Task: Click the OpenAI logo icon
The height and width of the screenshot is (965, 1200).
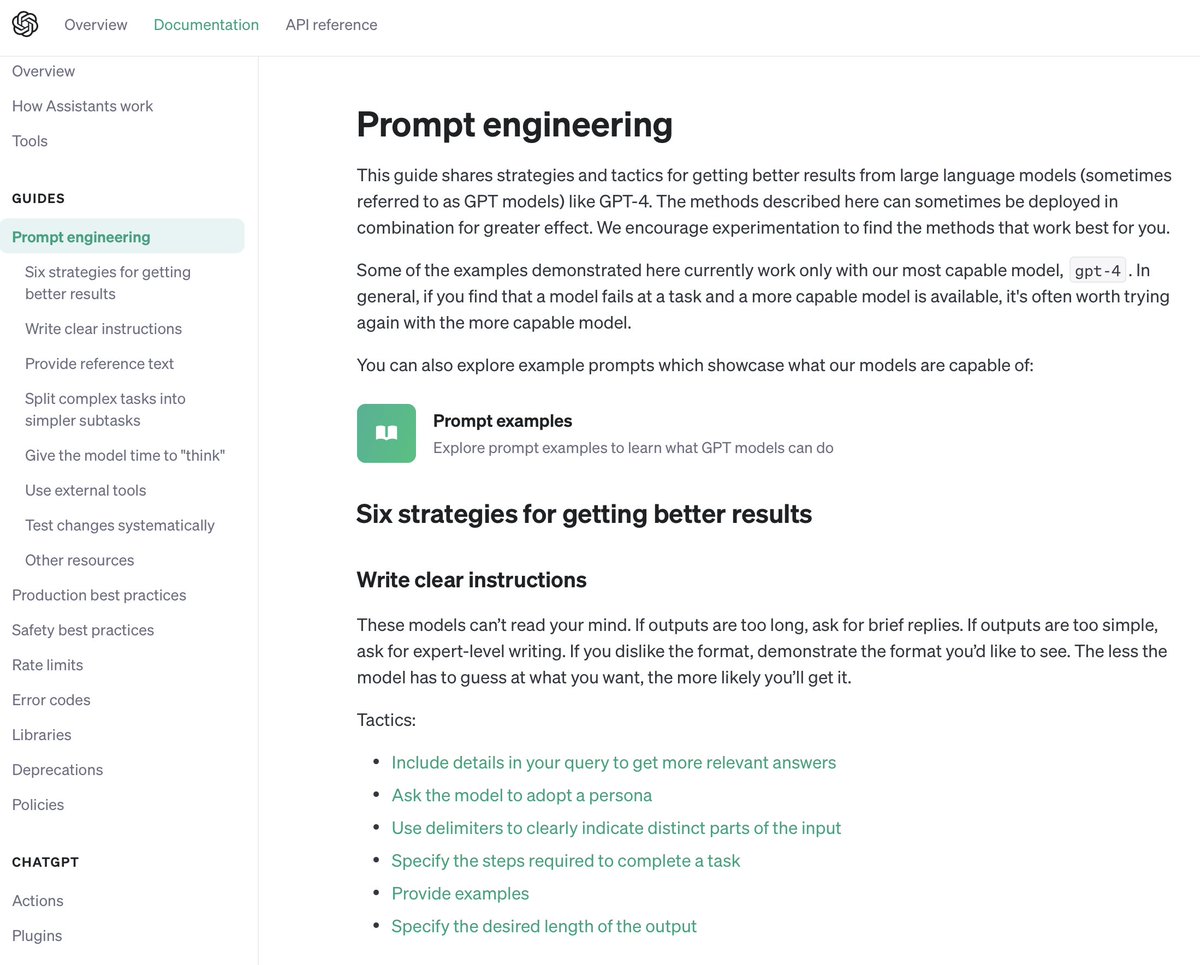Action: pyautogui.click(x=25, y=25)
